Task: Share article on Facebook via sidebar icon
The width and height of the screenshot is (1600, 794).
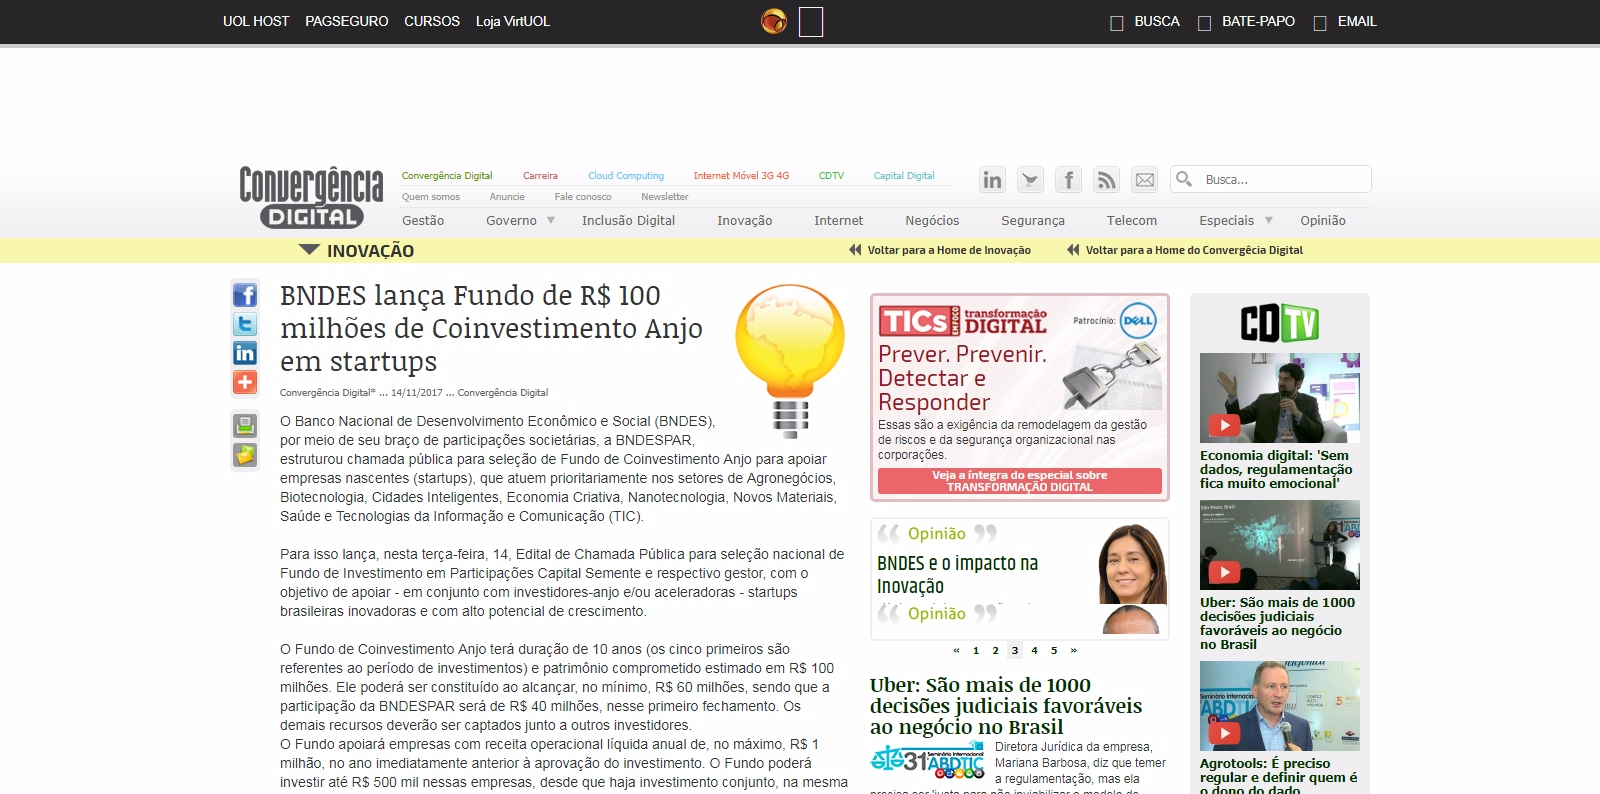Action: point(245,295)
